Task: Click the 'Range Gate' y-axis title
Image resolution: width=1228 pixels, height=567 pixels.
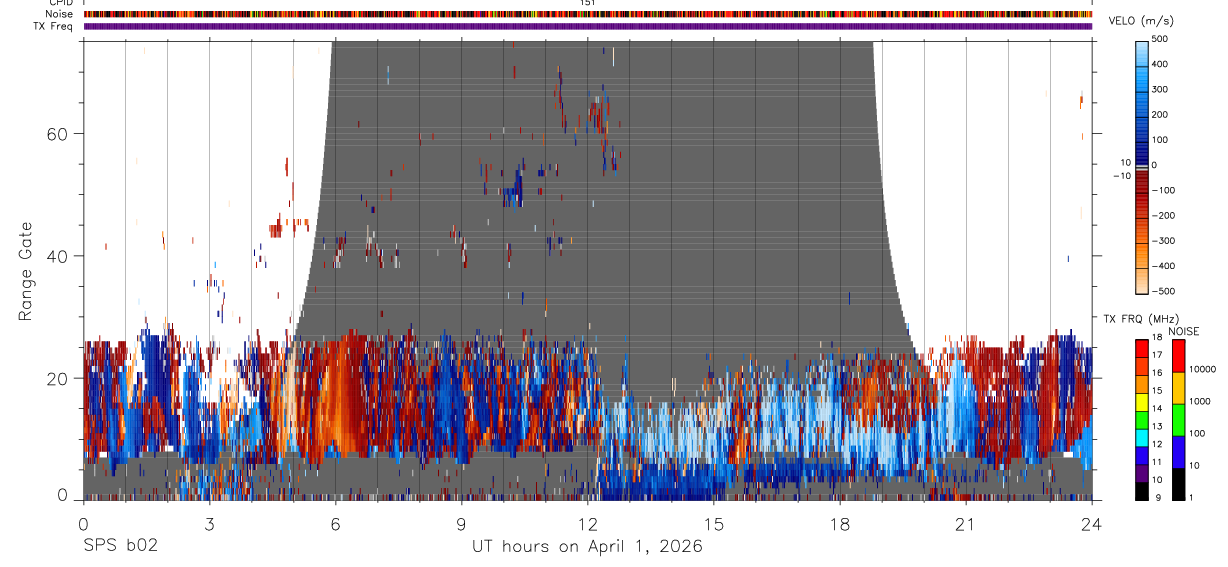Action: click(24, 271)
